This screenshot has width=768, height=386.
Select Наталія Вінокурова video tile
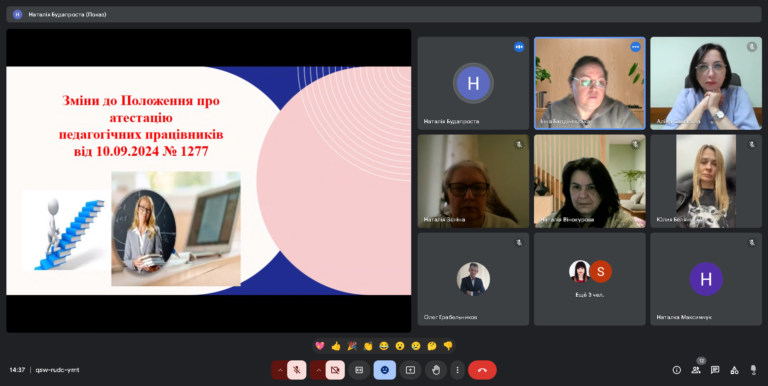(590, 181)
